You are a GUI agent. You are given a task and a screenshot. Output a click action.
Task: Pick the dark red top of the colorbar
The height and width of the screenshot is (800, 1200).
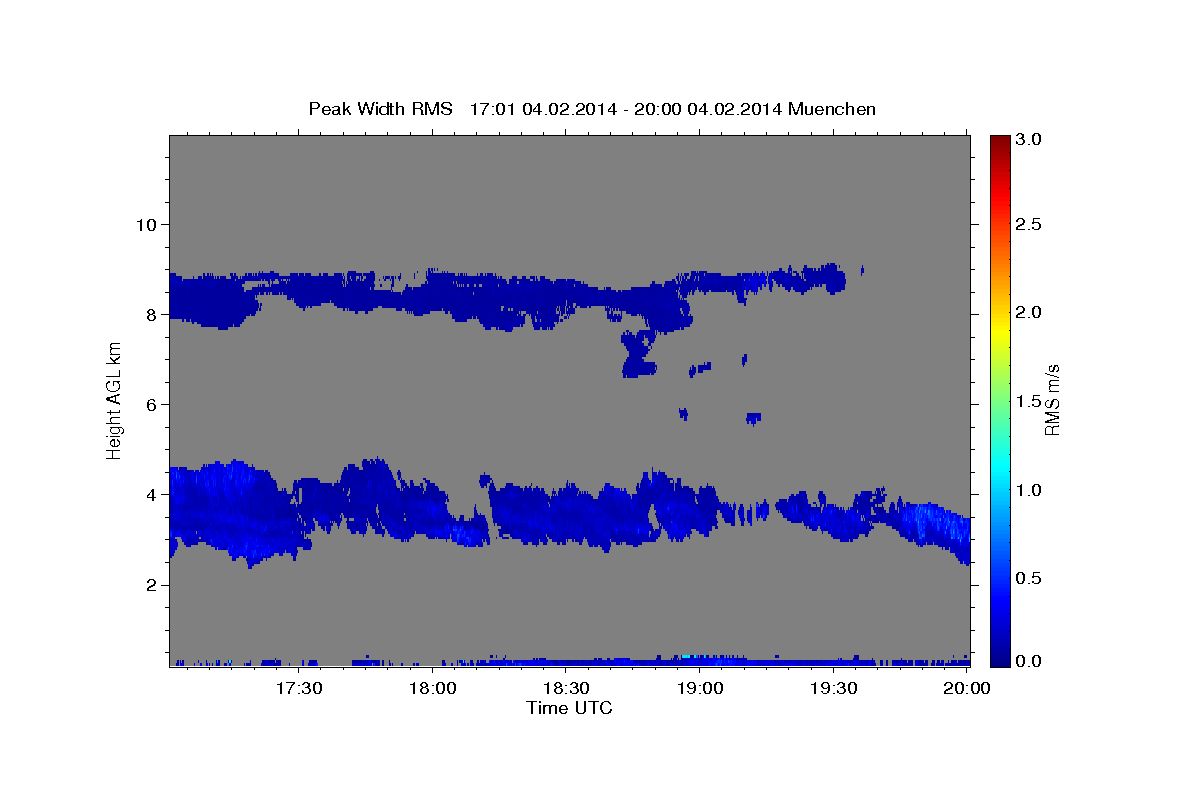pyautogui.click(x=999, y=142)
